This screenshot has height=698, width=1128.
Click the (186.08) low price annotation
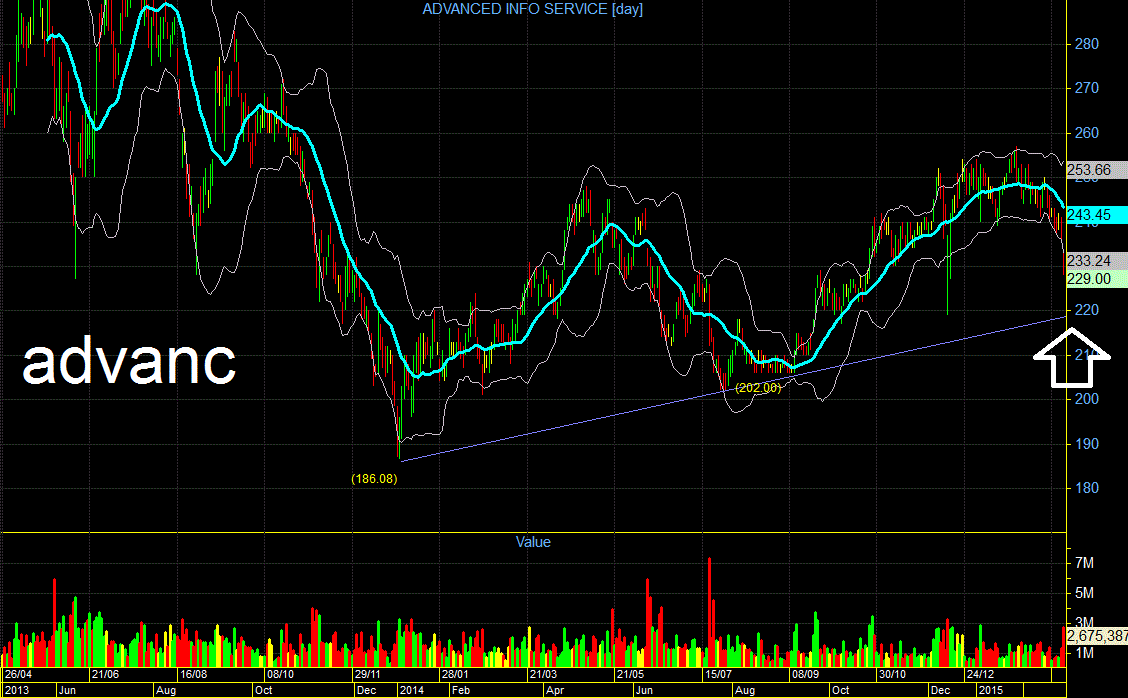[374, 479]
